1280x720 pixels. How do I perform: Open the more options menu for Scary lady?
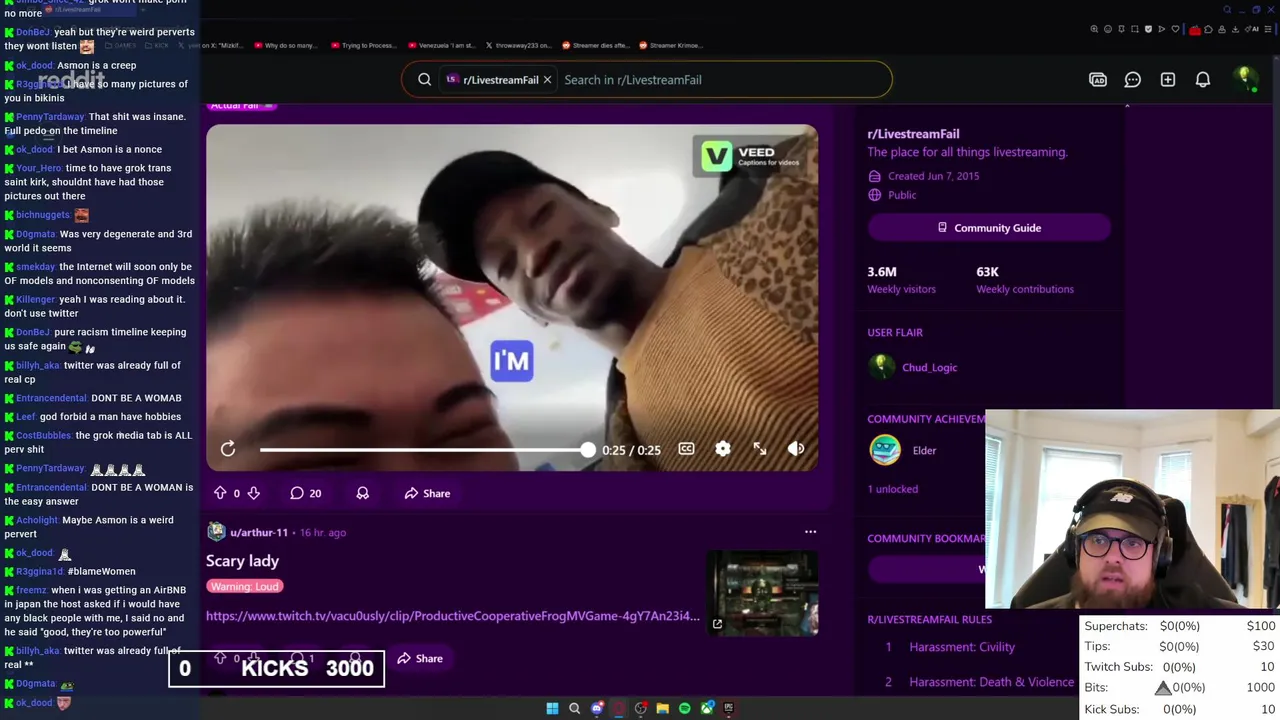click(810, 532)
